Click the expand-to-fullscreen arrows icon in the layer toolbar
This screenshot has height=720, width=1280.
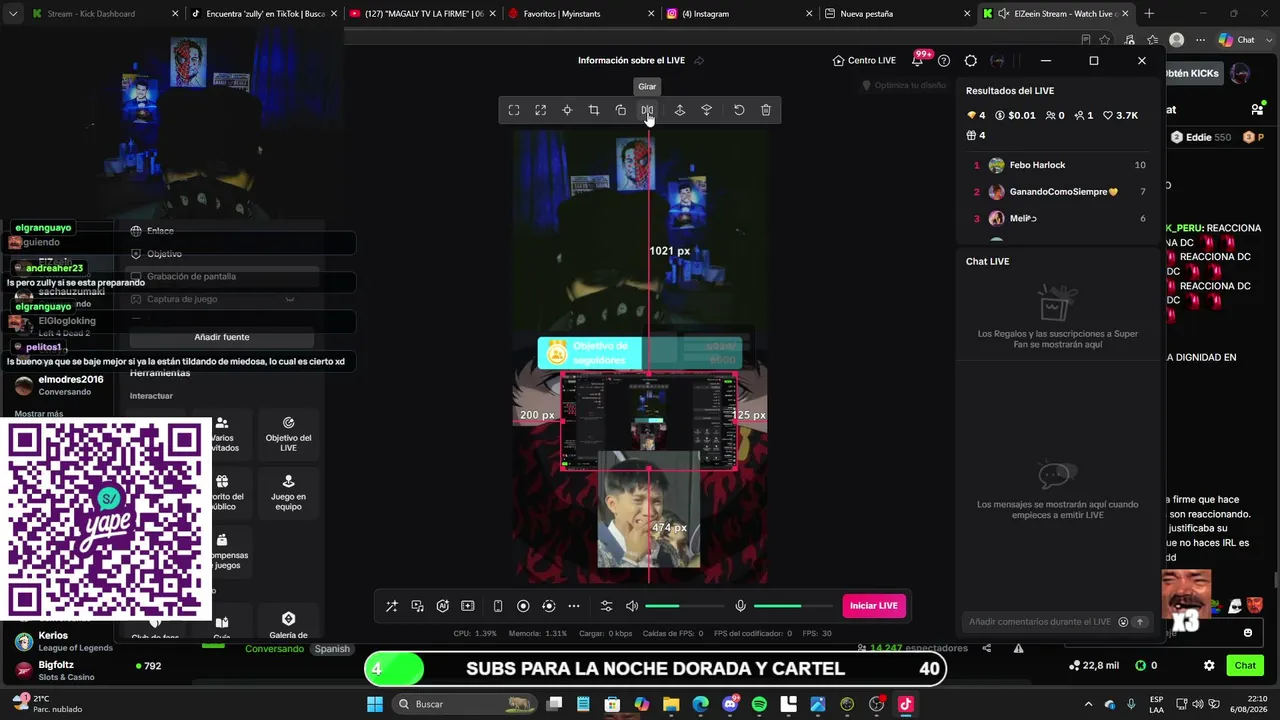[541, 110]
